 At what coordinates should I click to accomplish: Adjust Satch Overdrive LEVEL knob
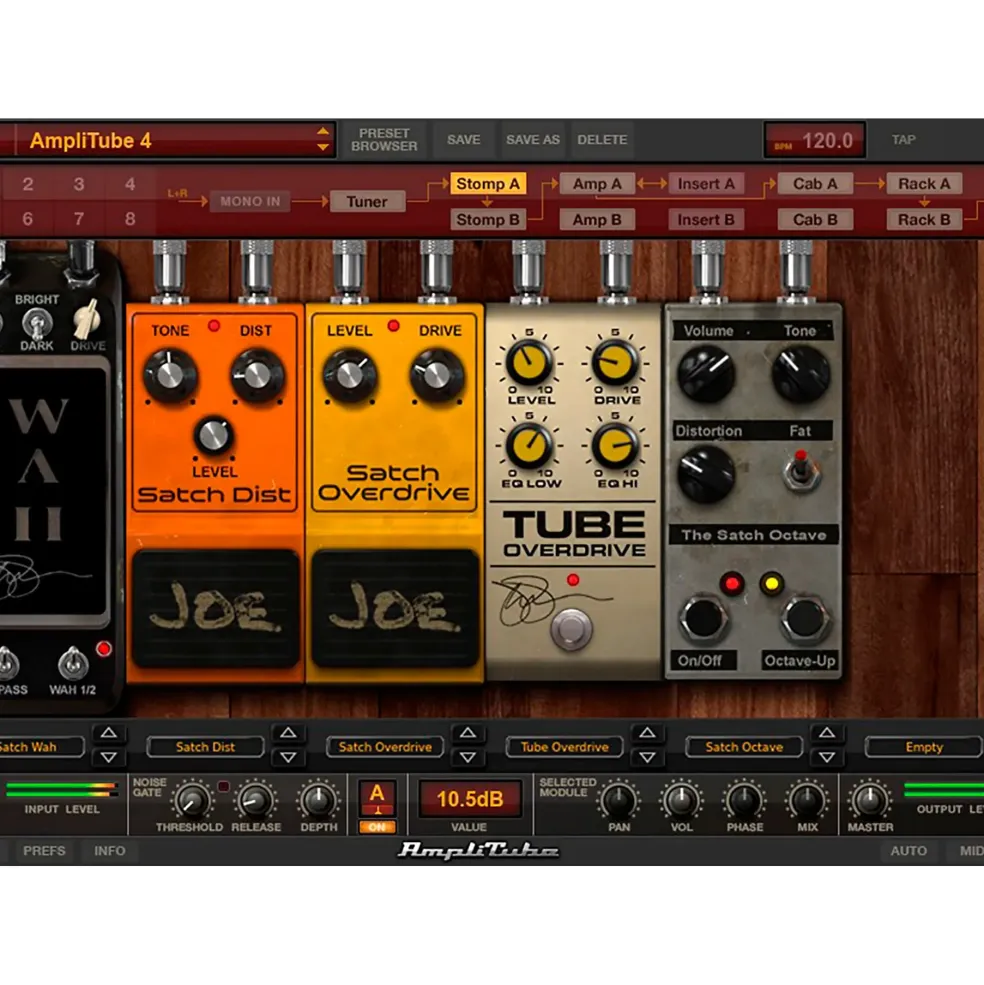point(350,376)
